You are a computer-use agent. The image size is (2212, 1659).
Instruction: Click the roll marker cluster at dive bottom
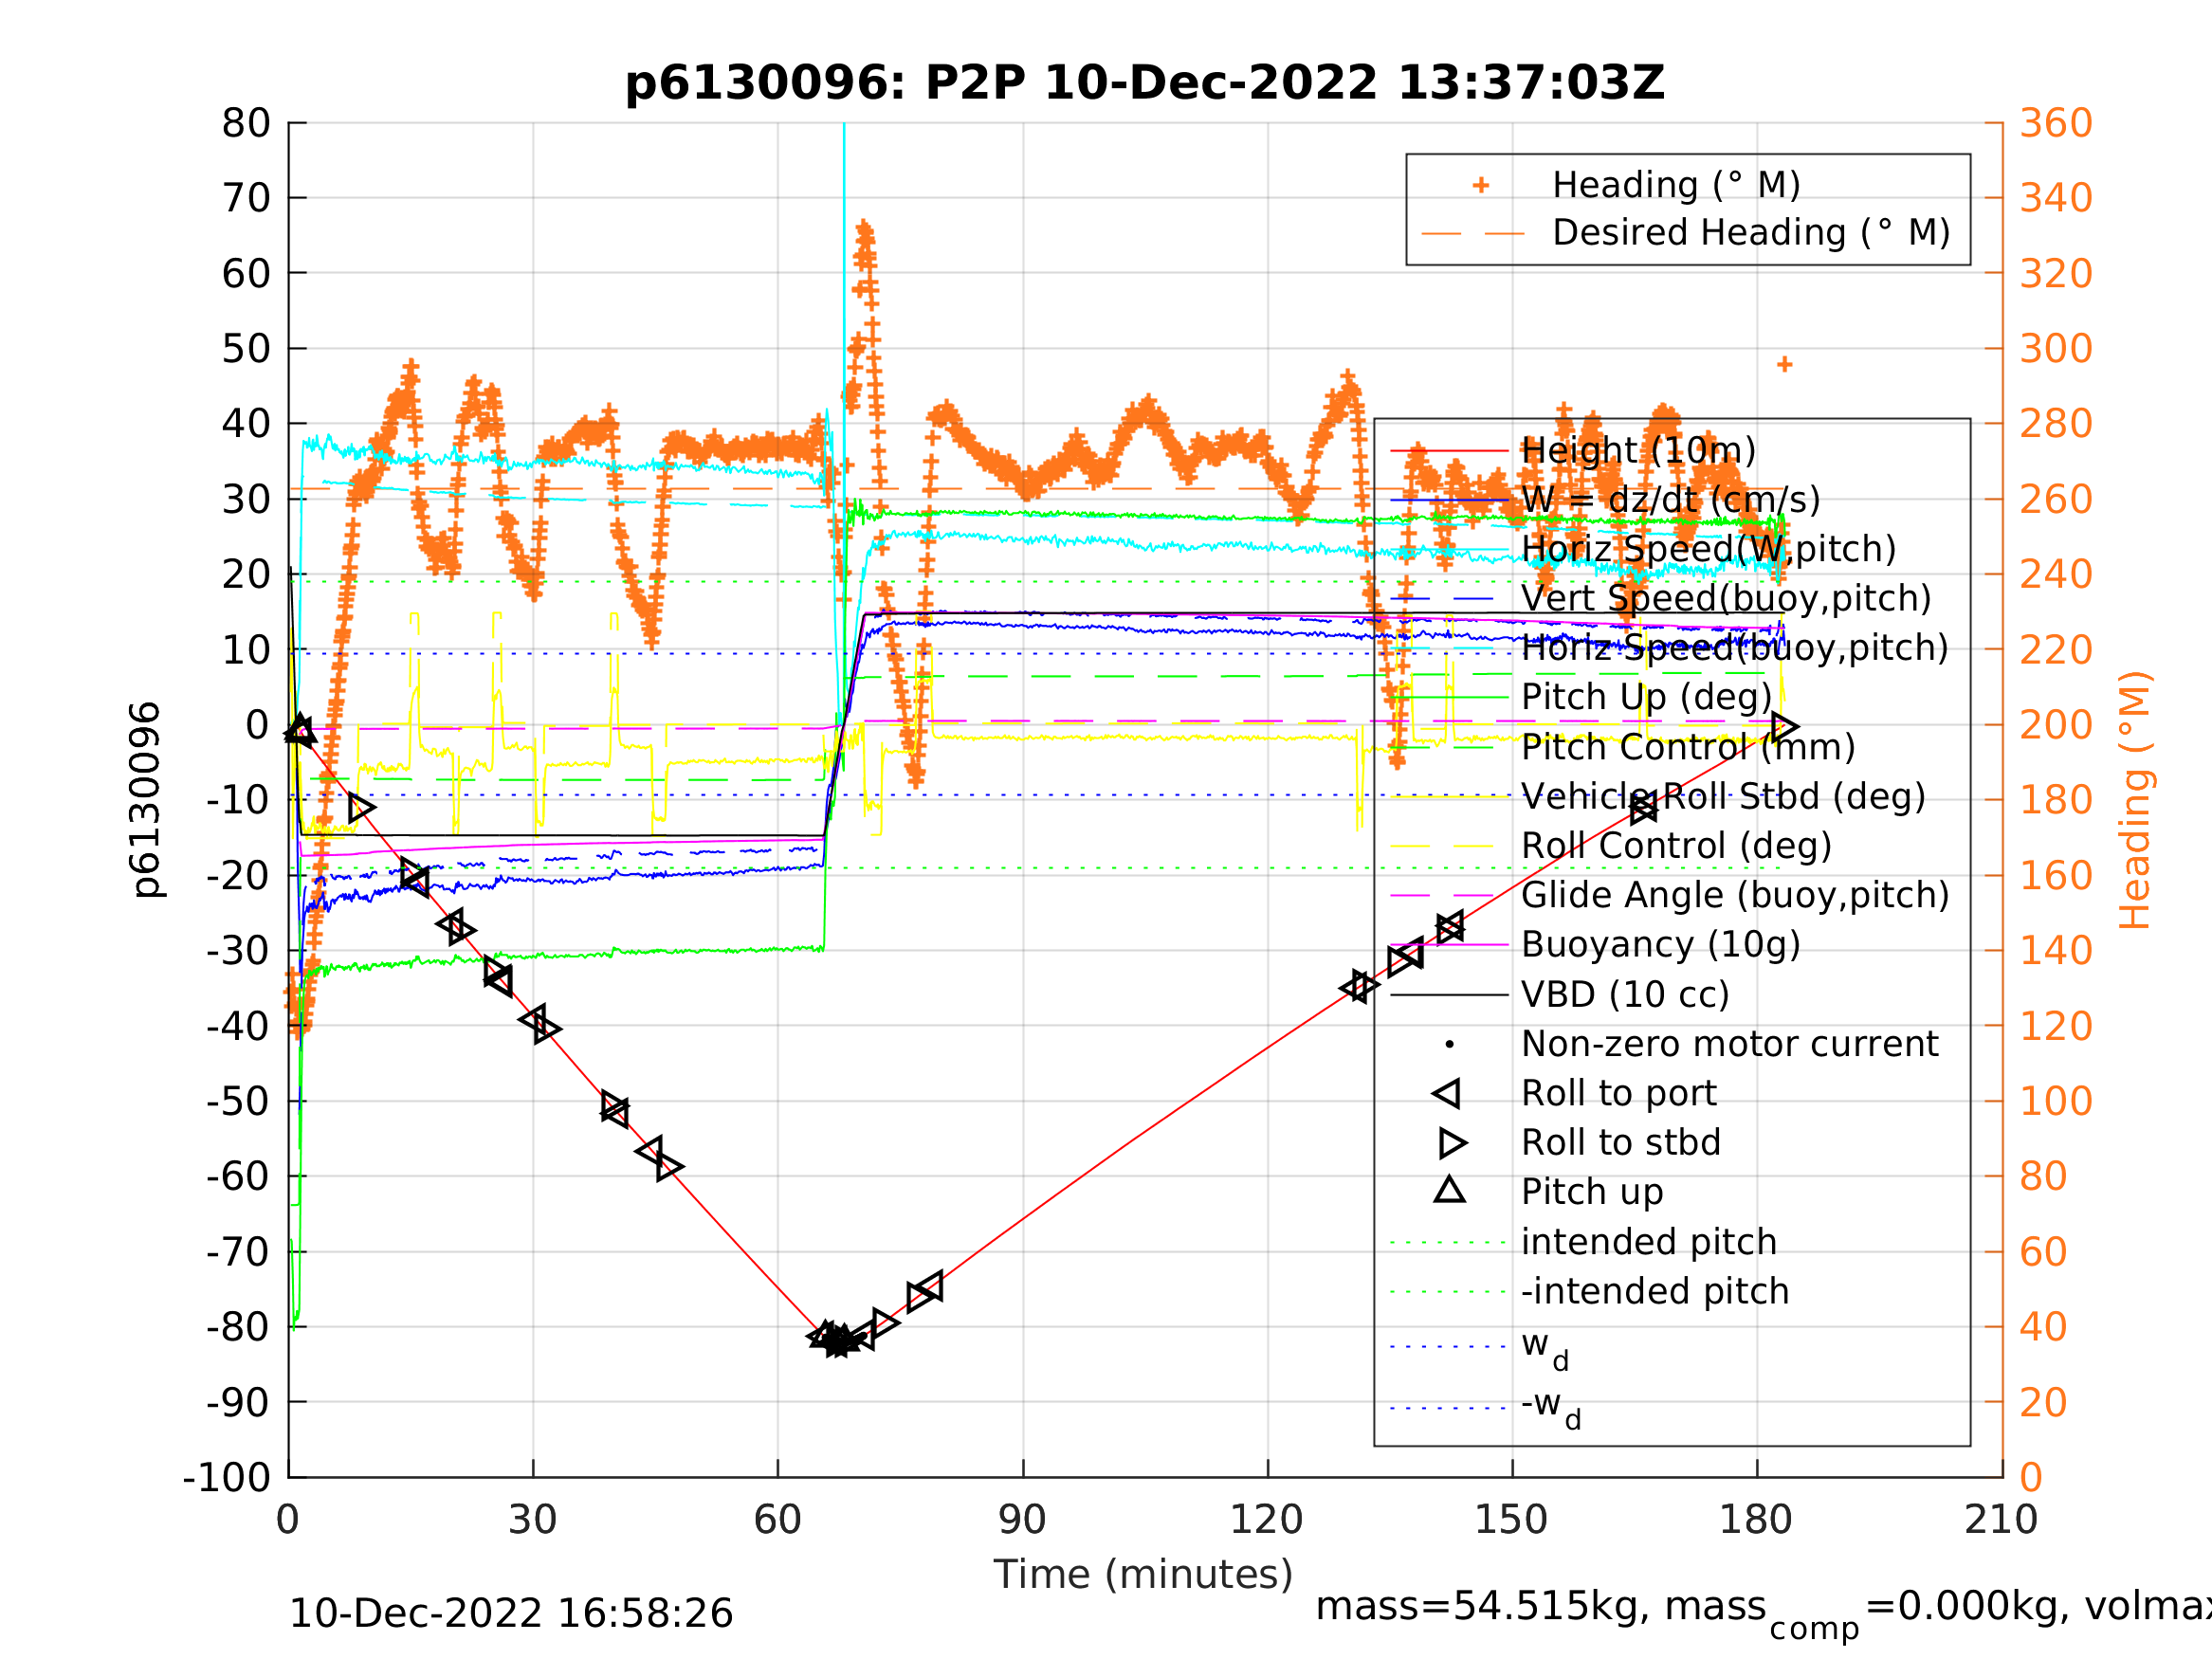click(x=839, y=1339)
